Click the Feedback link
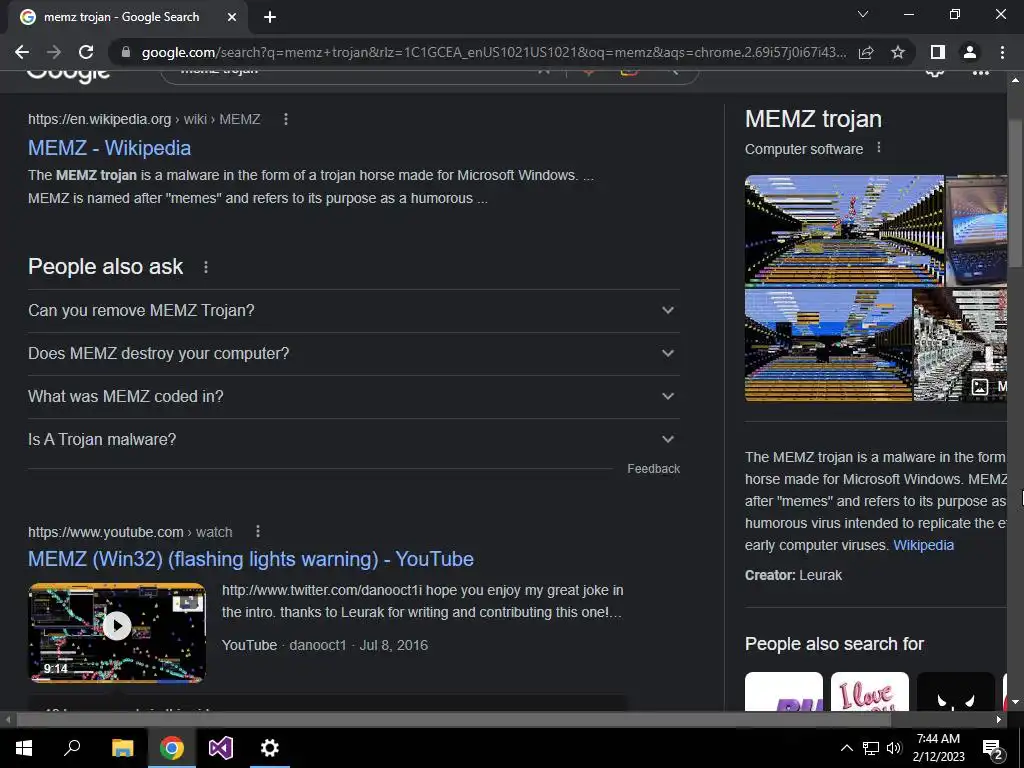 coord(653,469)
